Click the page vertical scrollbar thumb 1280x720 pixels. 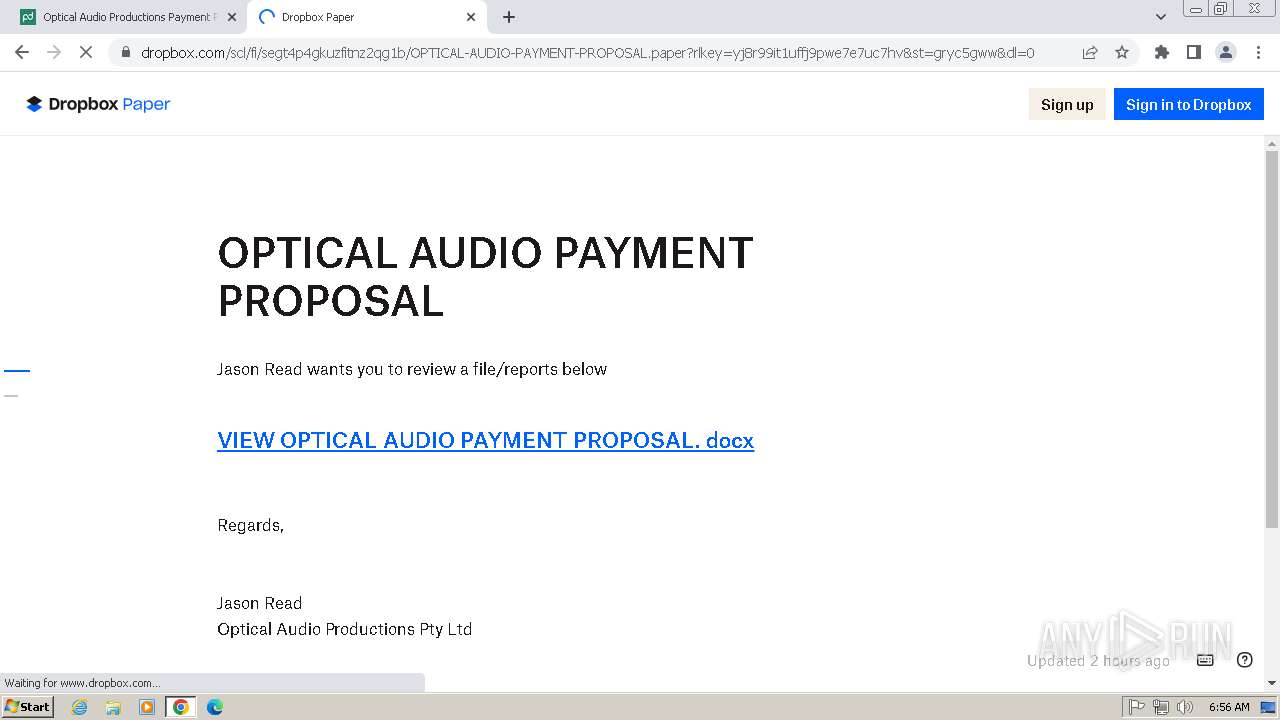point(1272,338)
